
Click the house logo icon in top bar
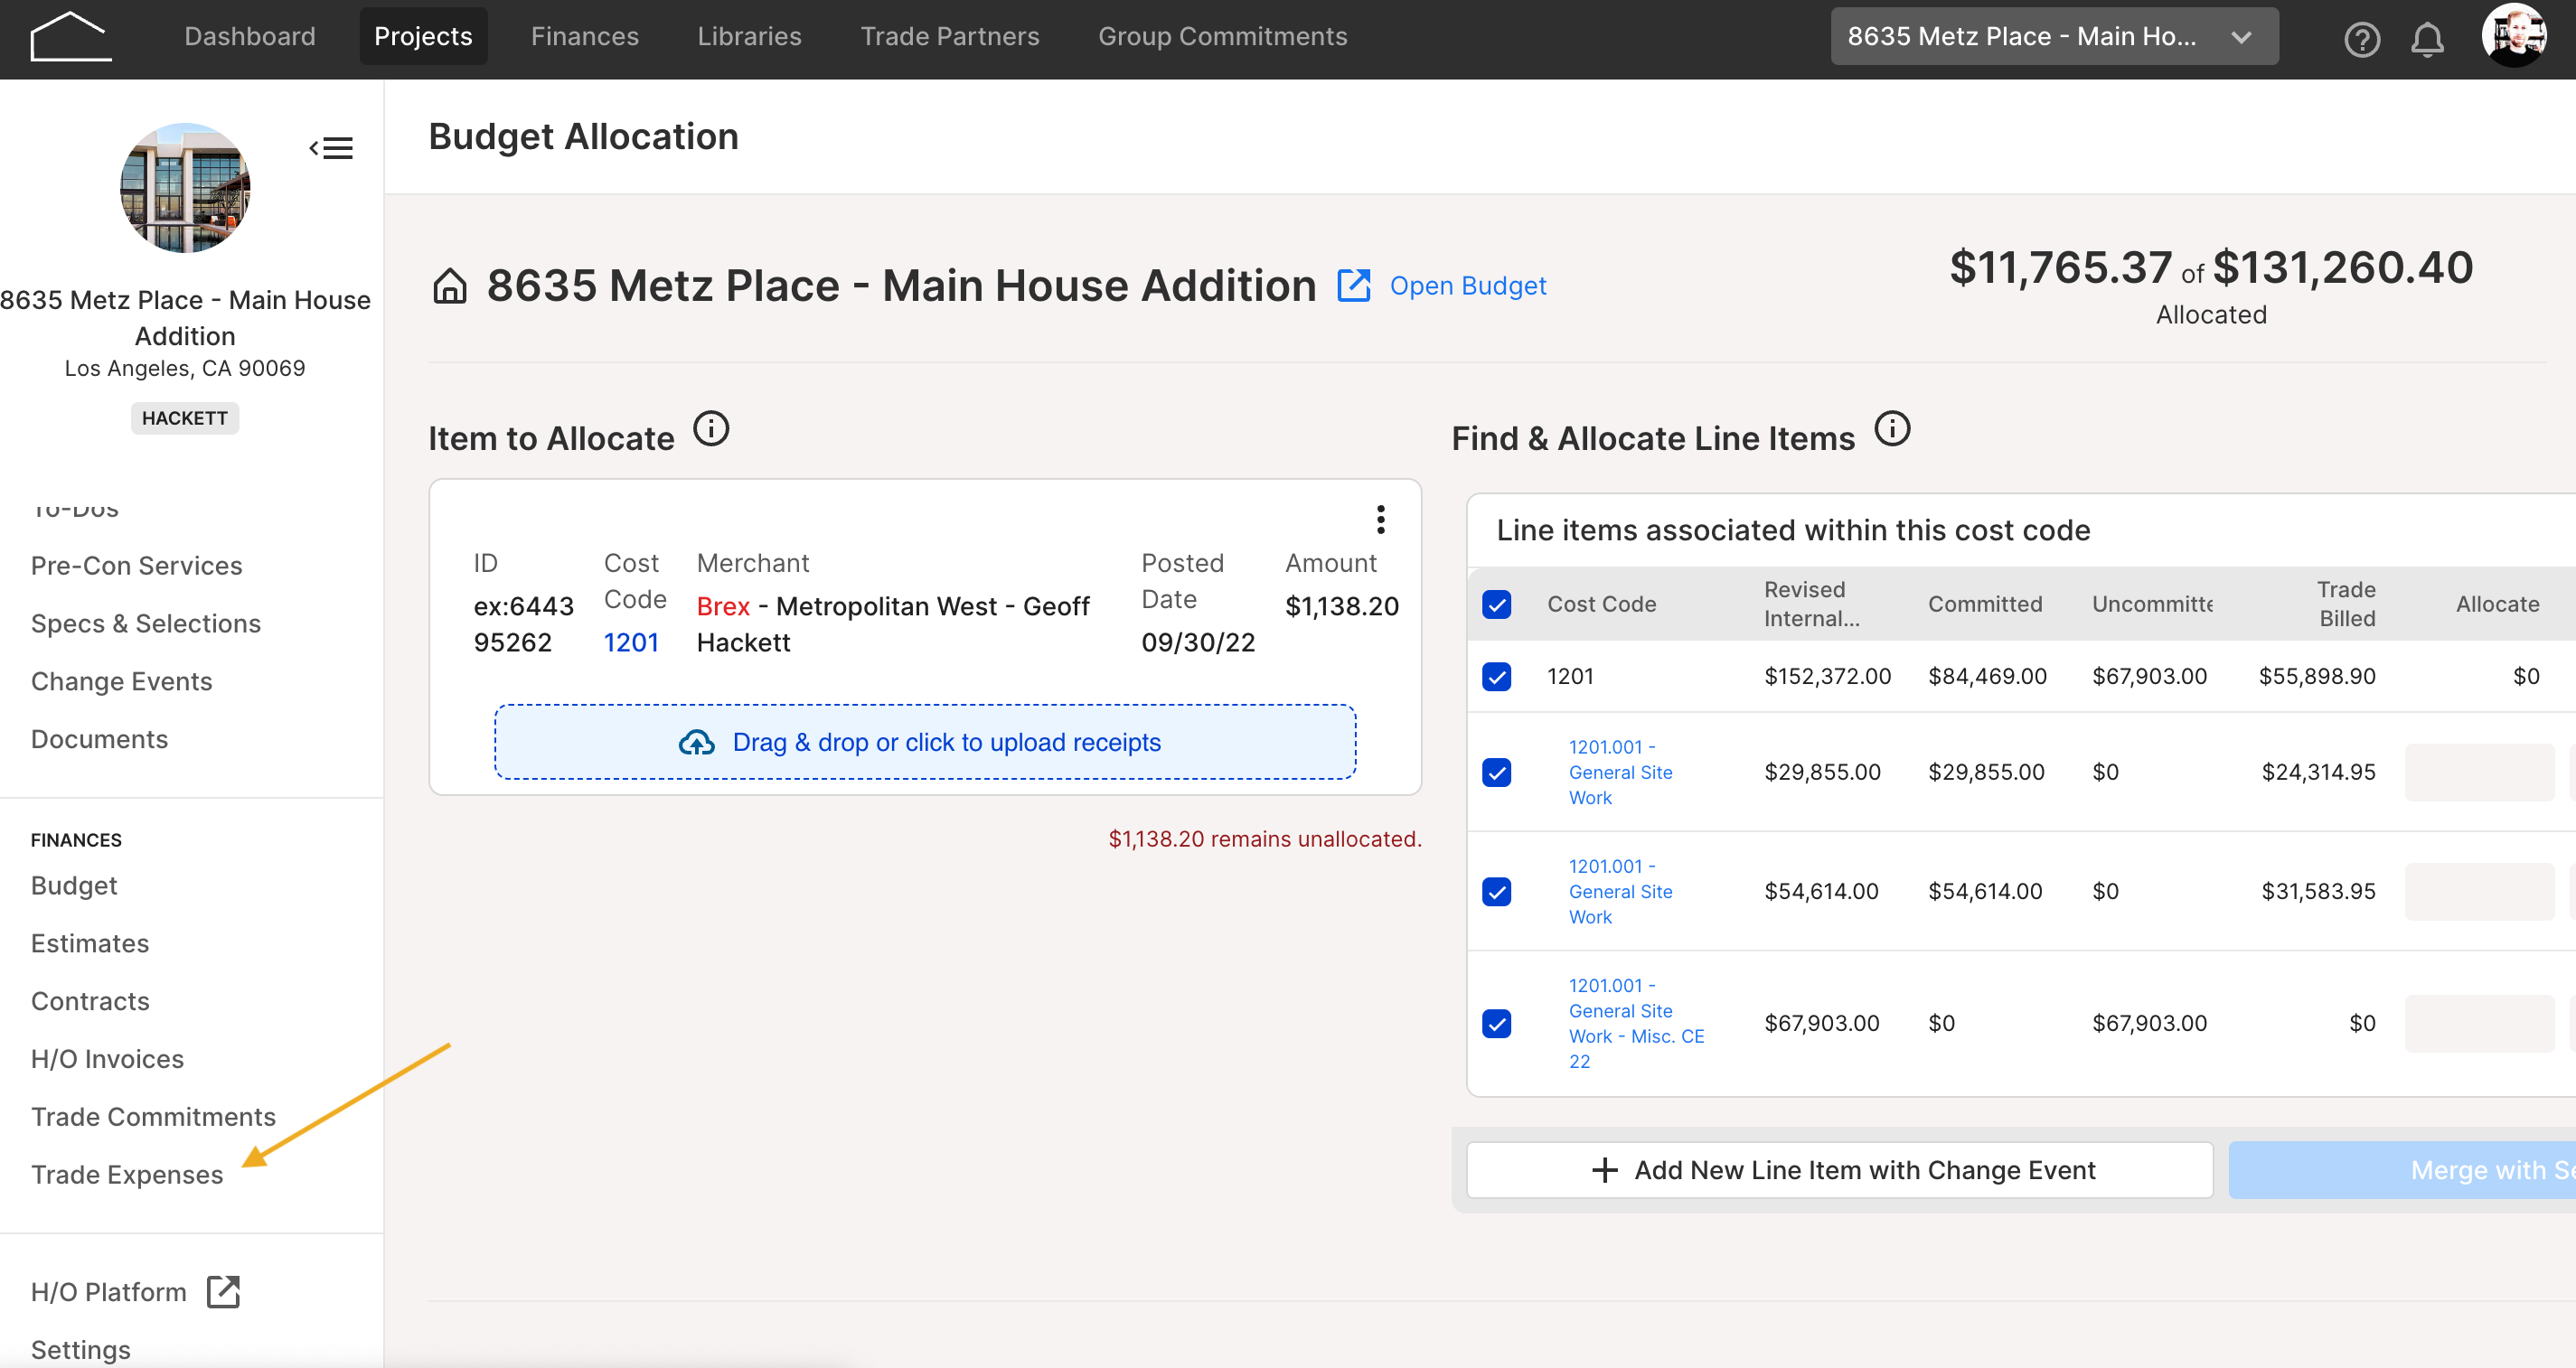(x=70, y=37)
